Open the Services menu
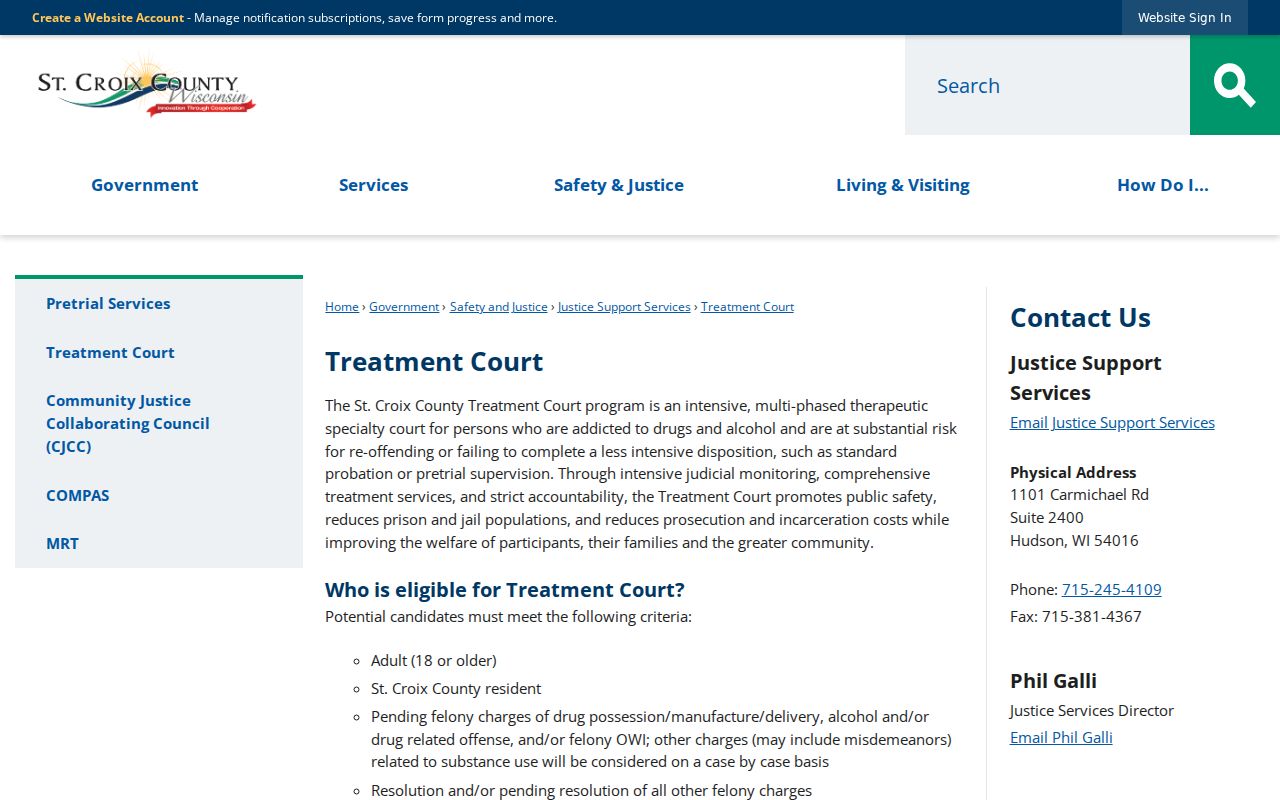Image resolution: width=1280 pixels, height=800 pixels. pyautogui.click(x=373, y=185)
